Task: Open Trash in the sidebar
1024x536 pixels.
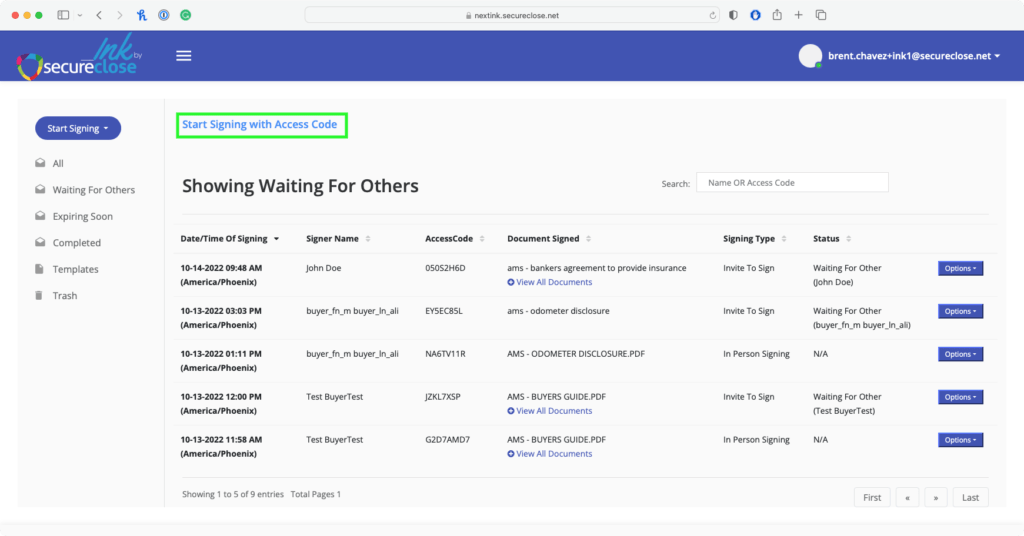Action: [x=64, y=296]
